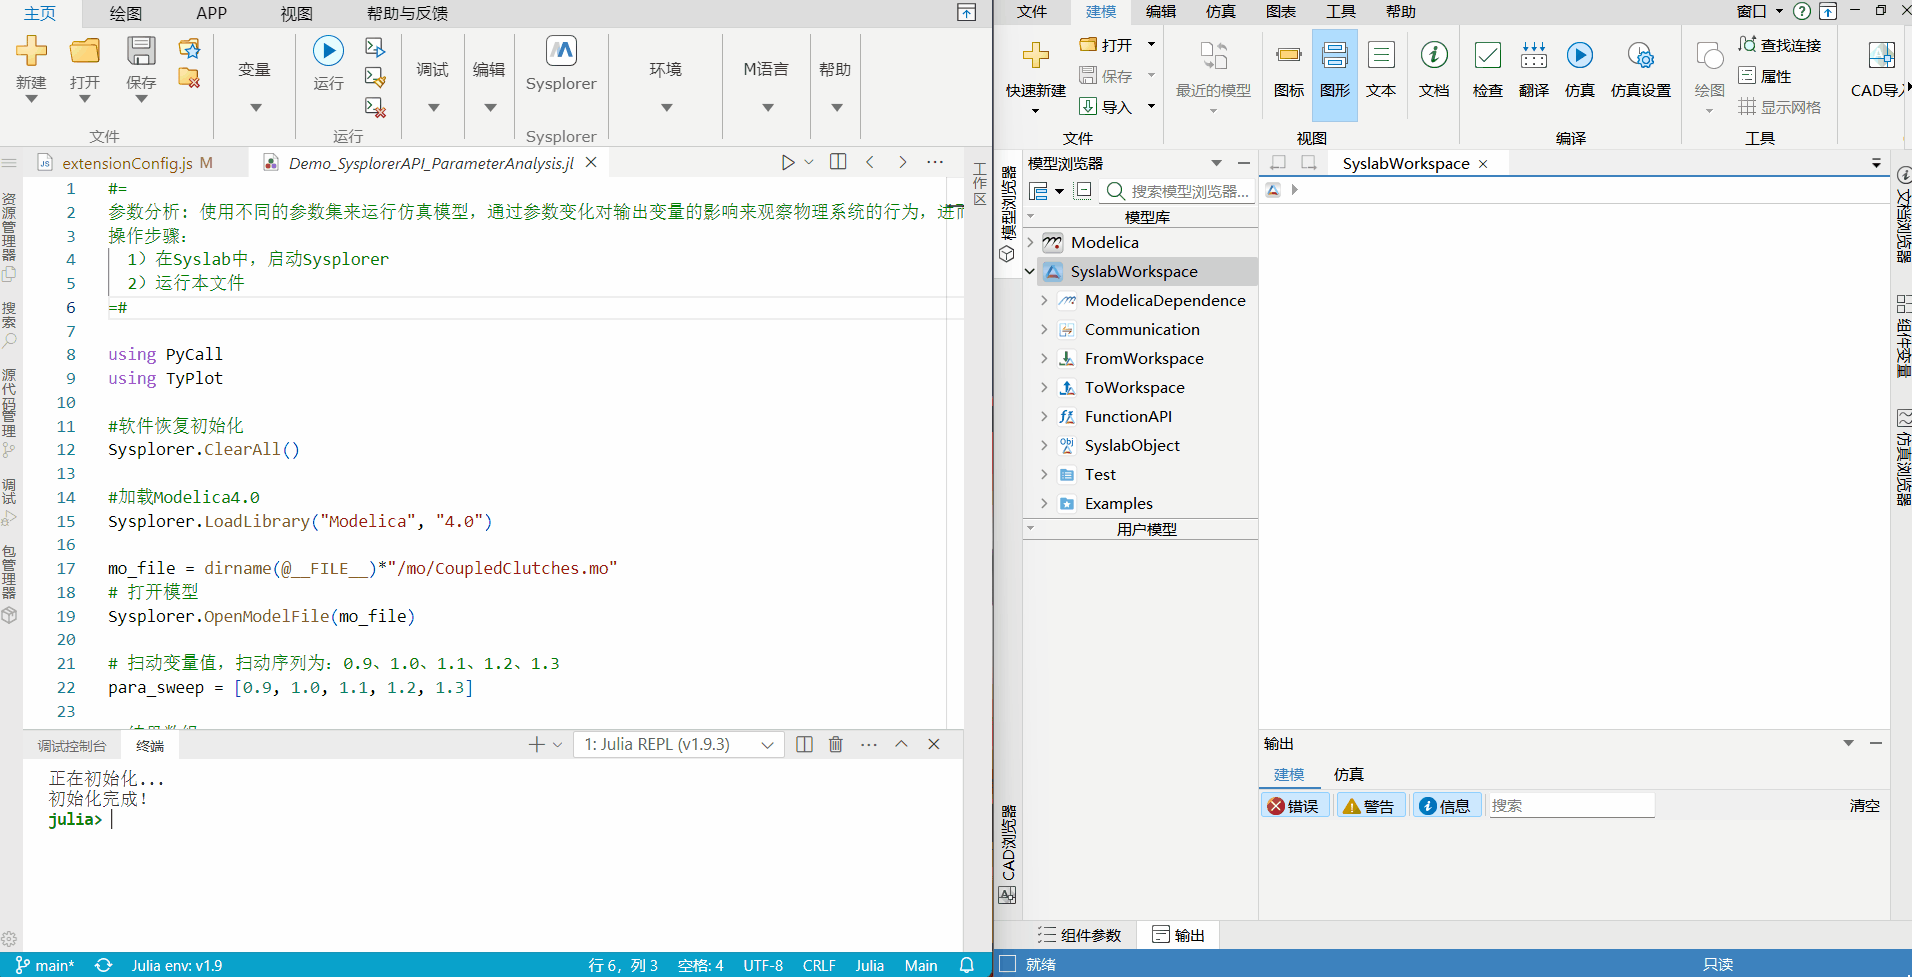The image size is (1912, 977).
Task: Click the 查找连接 find connection button
Action: [1780, 45]
